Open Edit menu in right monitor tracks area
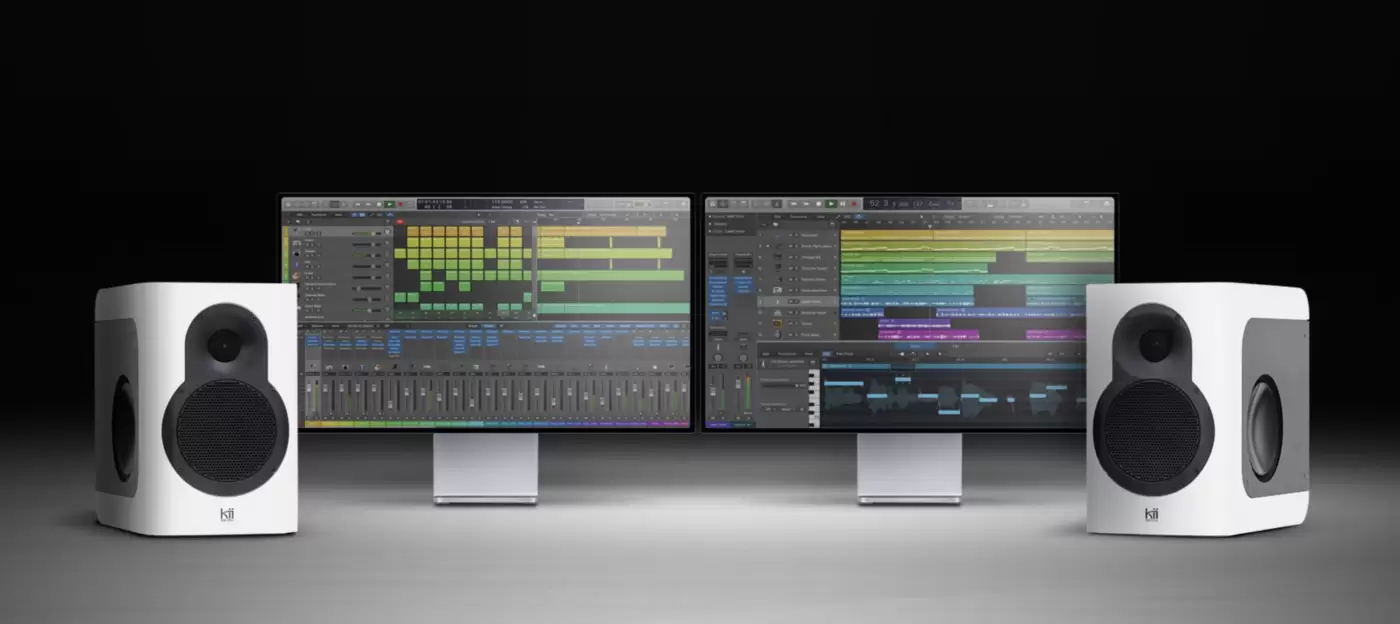 click(x=776, y=216)
